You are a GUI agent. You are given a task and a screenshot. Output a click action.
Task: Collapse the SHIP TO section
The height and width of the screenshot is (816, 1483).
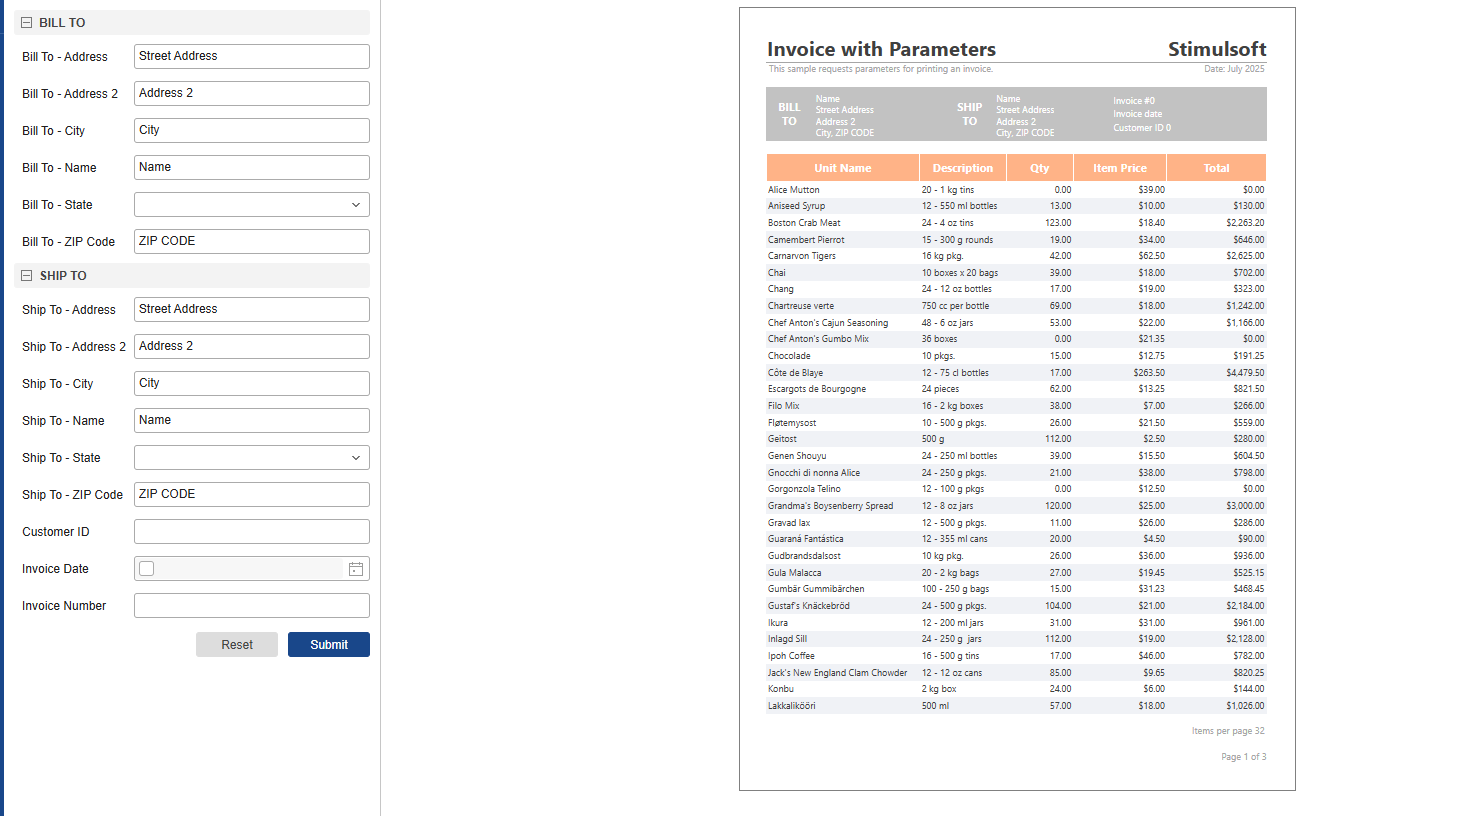click(x=27, y=276)
